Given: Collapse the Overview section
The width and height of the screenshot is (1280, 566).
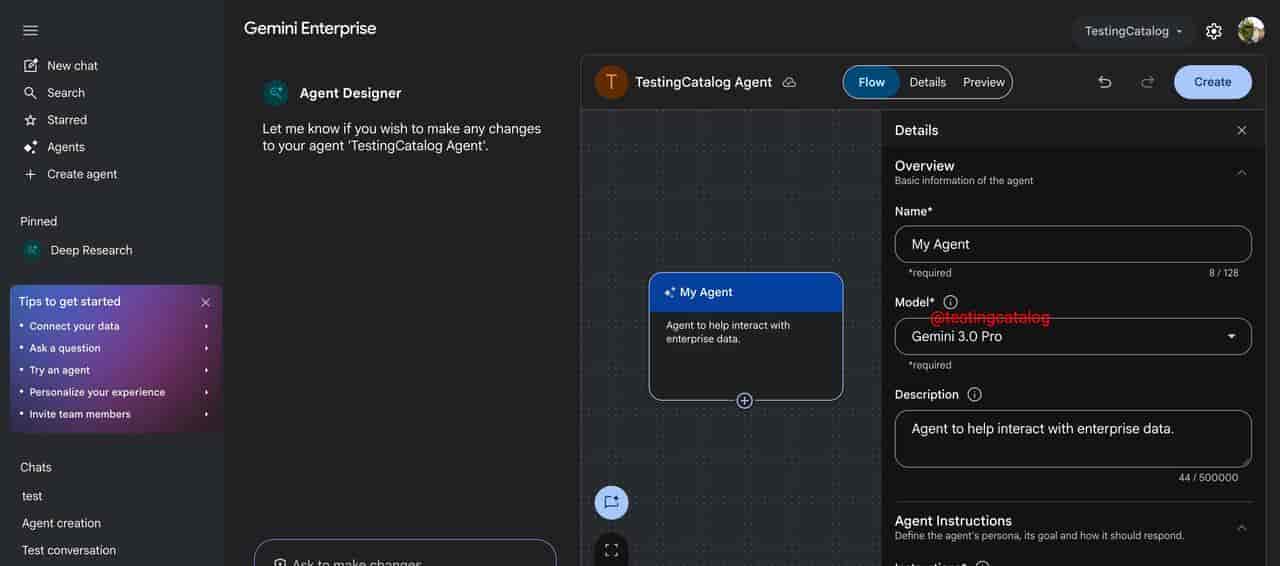Looking at the screenshot, I should [1242, 172].
